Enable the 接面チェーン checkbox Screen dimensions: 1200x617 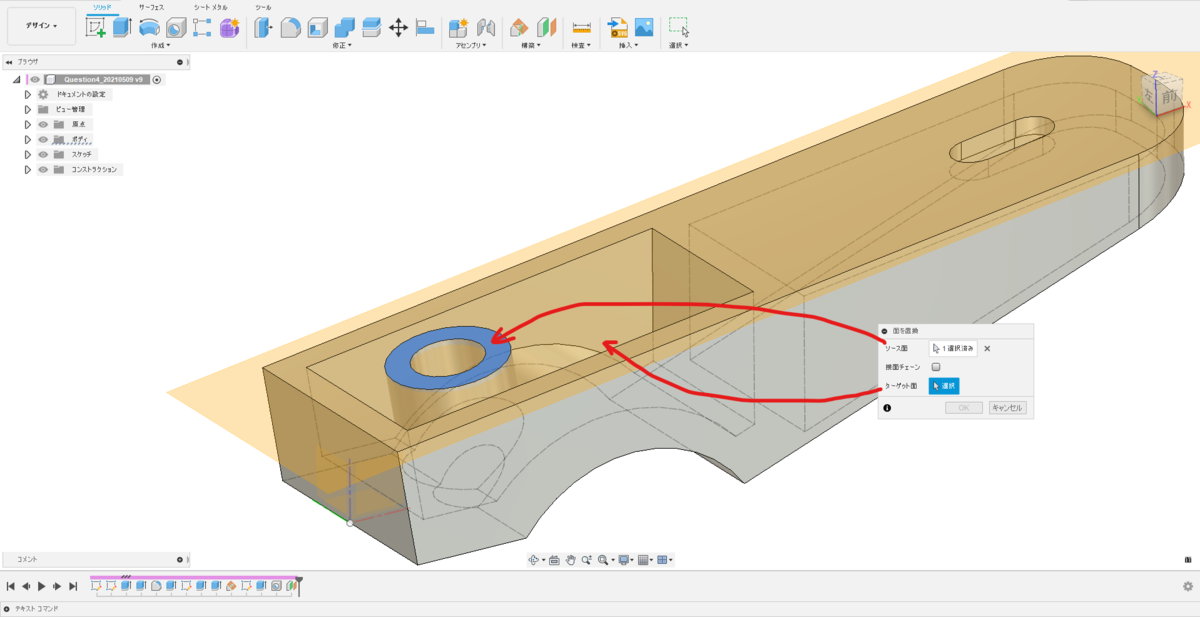point(936,367)
